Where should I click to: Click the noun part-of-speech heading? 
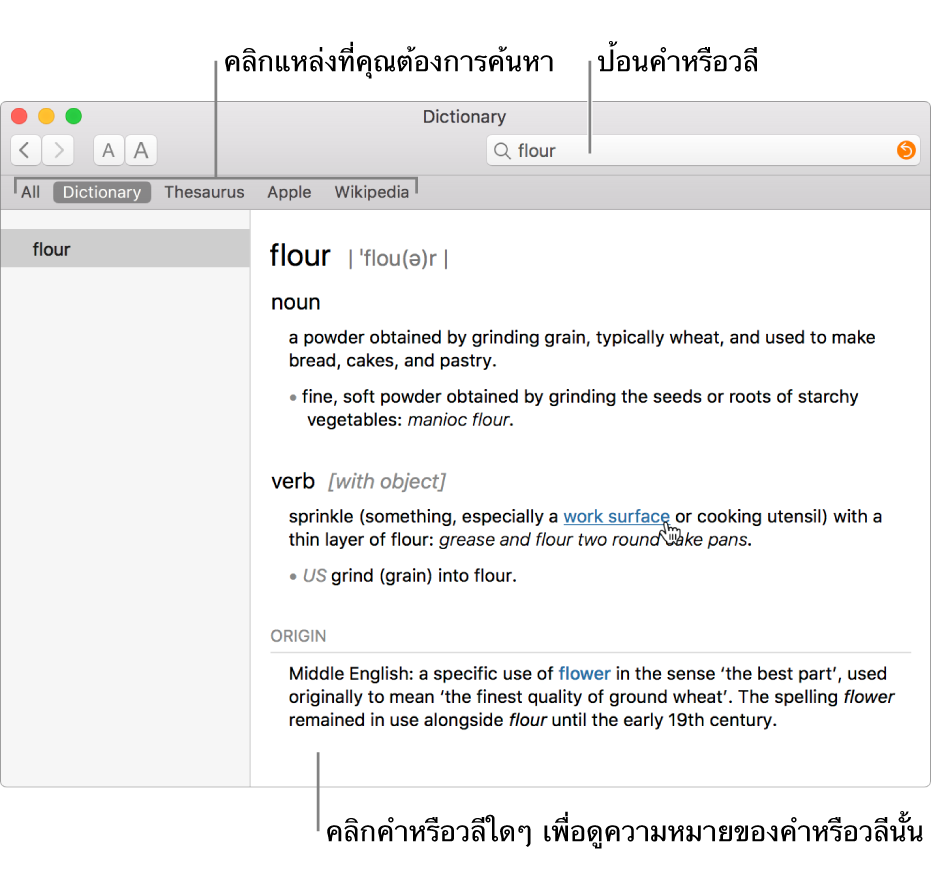(296, 303)
